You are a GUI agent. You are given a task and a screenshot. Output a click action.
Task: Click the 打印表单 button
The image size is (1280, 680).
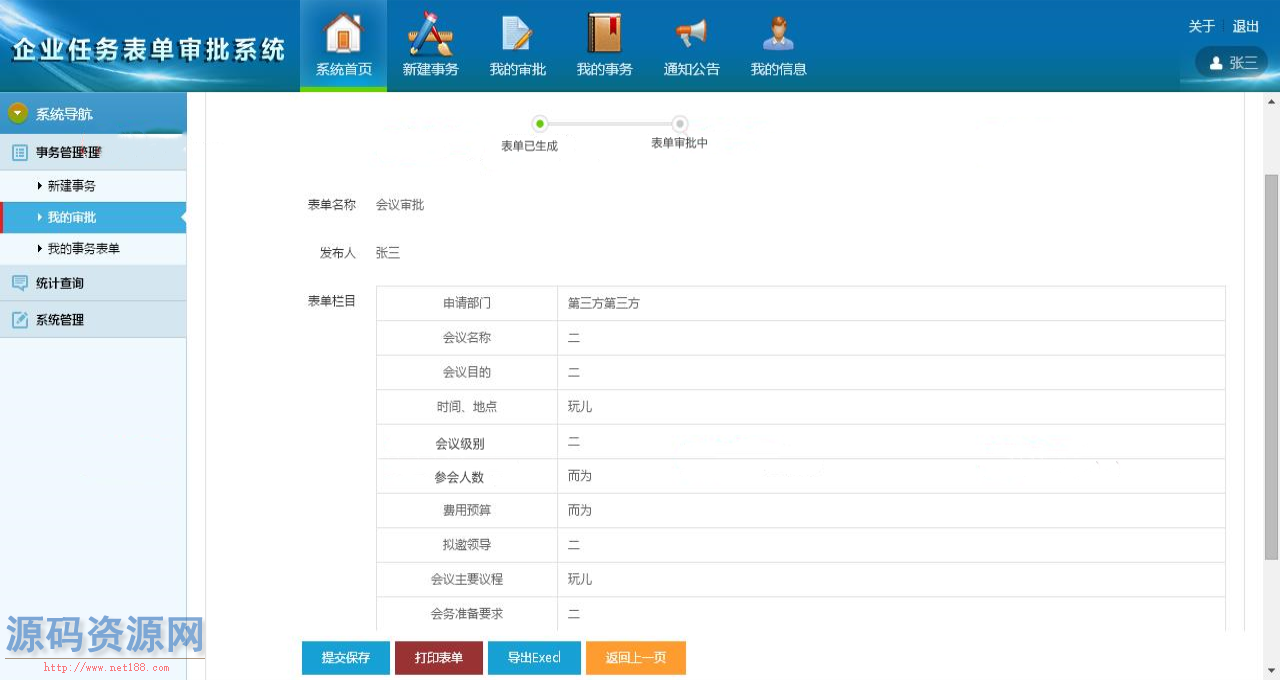coord(439,658)
